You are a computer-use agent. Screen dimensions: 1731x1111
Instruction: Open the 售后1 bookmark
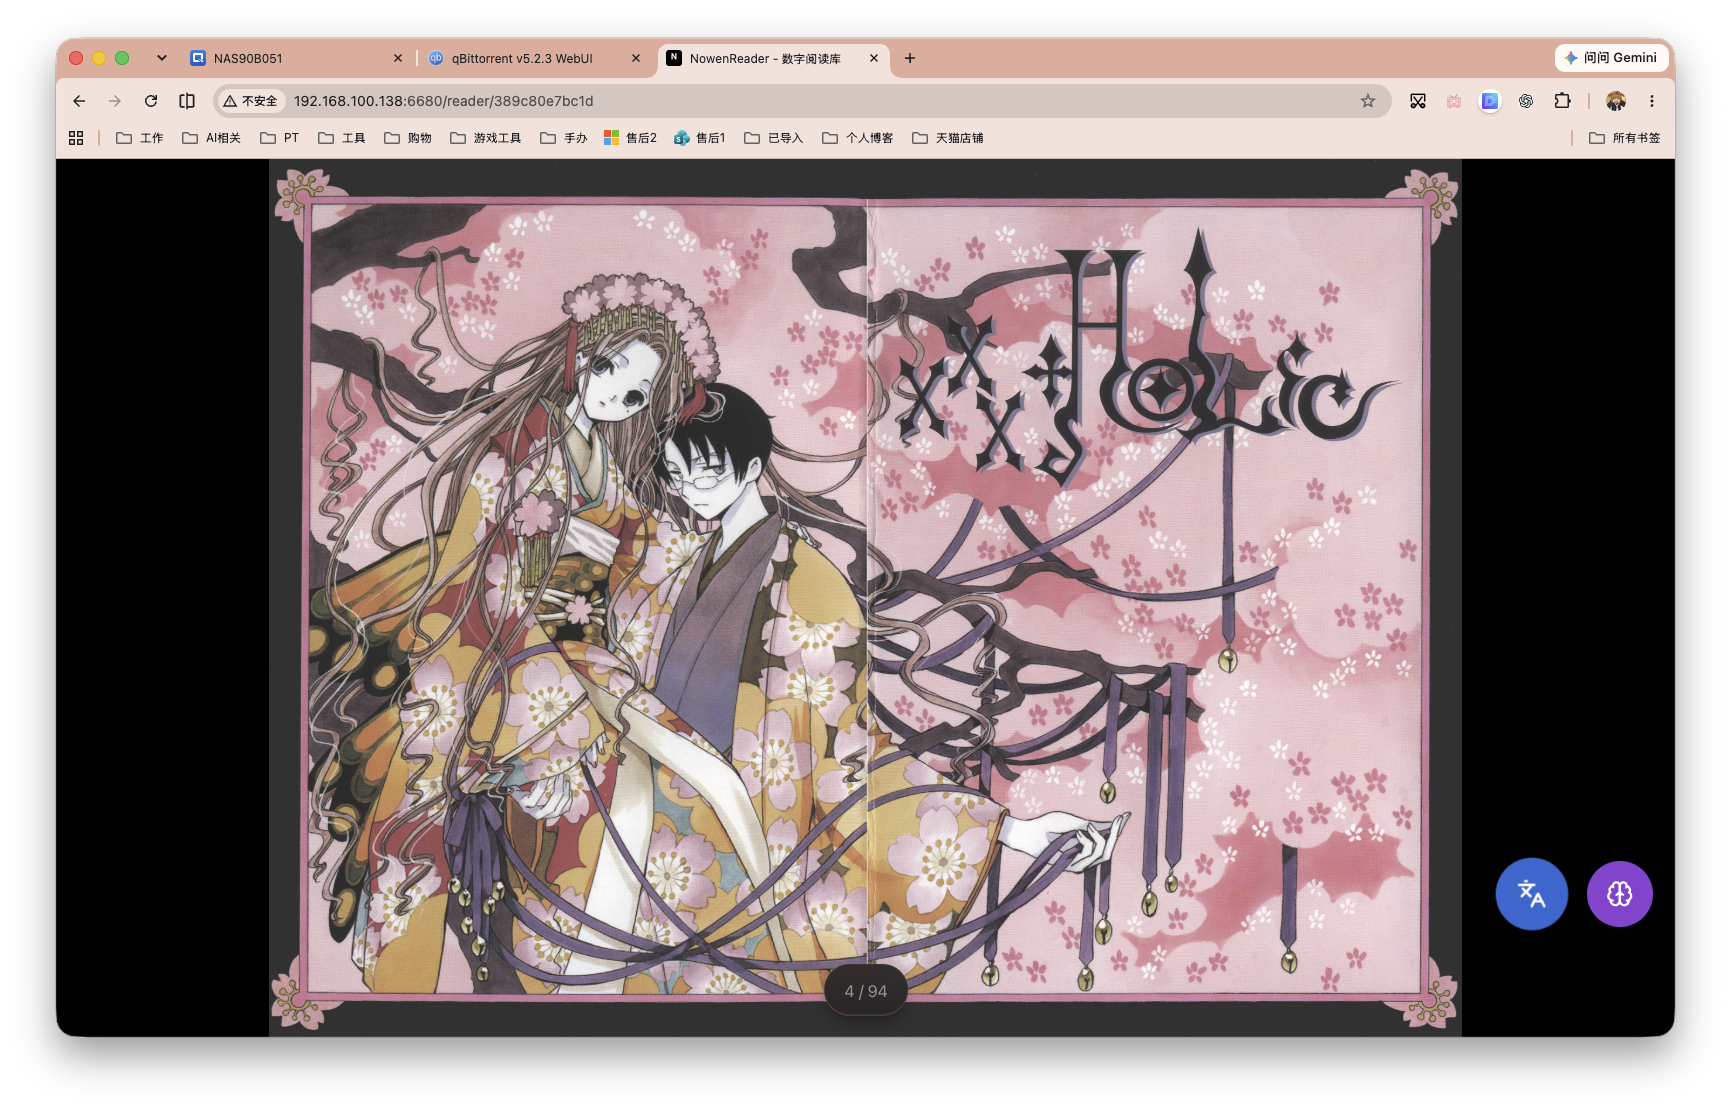click(701, 138)
